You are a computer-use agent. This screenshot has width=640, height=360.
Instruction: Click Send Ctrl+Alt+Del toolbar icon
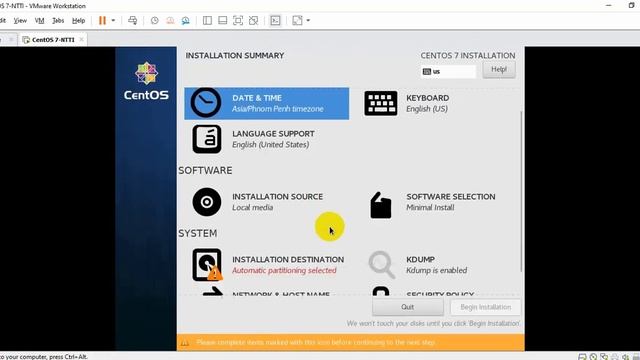133,20
